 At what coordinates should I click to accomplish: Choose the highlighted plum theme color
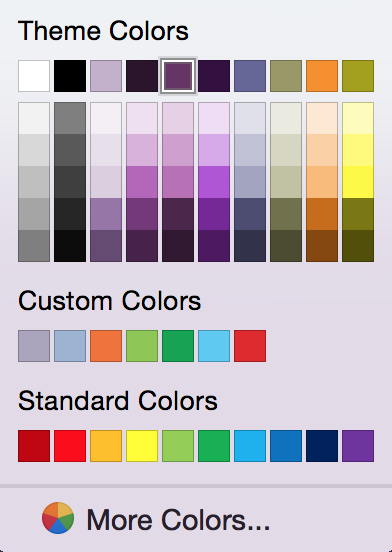tap(178, 76)
